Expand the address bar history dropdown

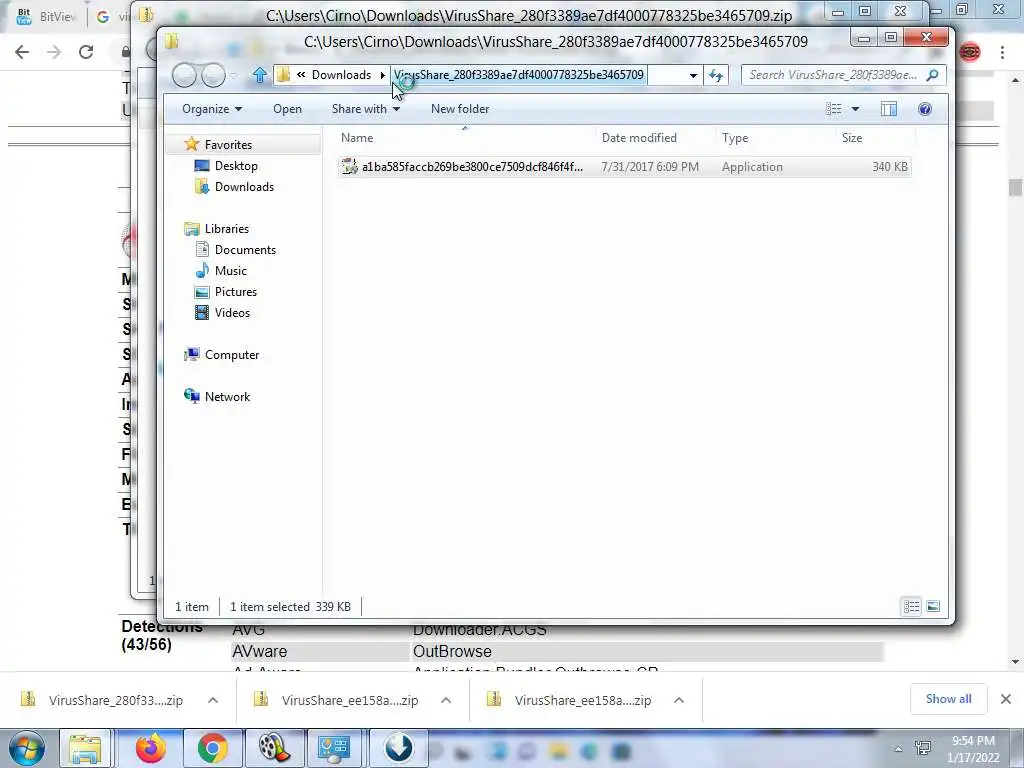(x=693, y=75)
